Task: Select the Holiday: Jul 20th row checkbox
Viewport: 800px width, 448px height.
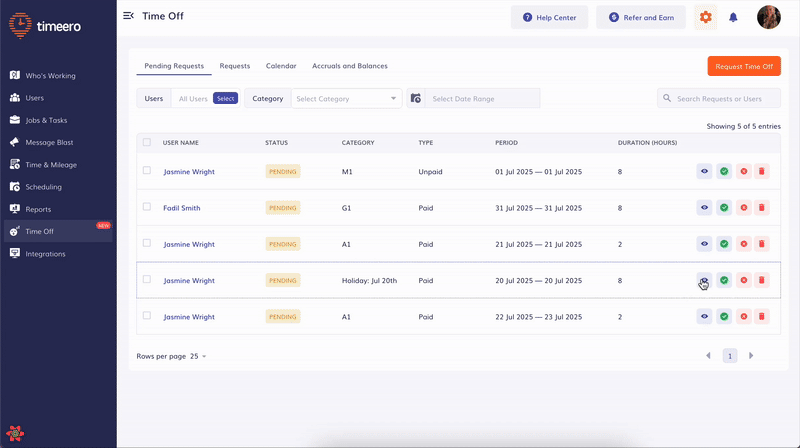Action: click(147, 280)
